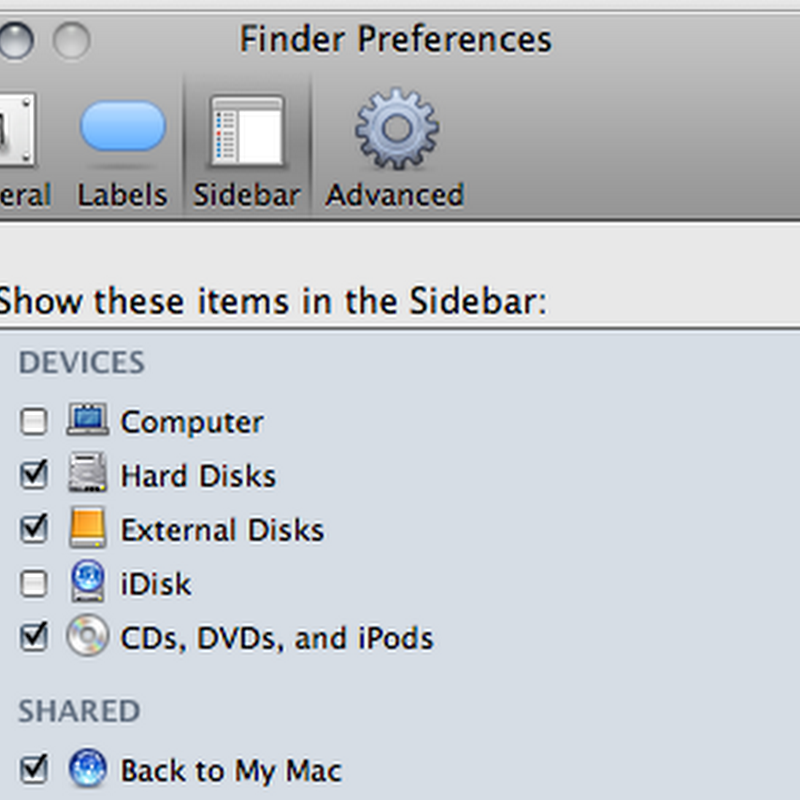Open the Advanced gear icon pane

[396, 130]
